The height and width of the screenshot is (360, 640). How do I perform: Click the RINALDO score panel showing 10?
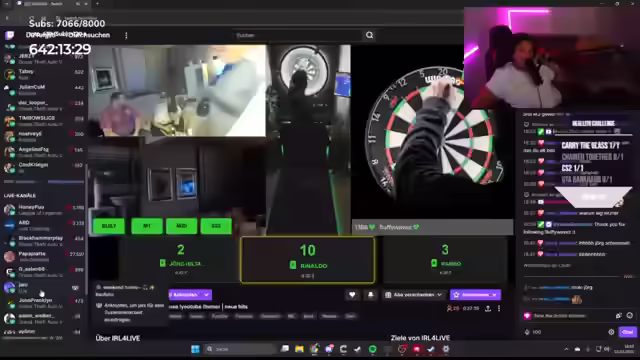[307, 260]
